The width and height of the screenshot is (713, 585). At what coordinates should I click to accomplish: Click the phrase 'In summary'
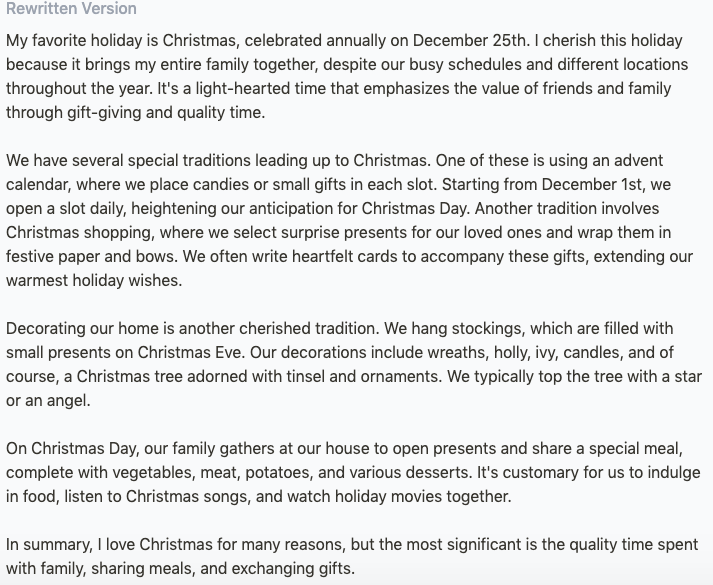(x=49, y=545)
